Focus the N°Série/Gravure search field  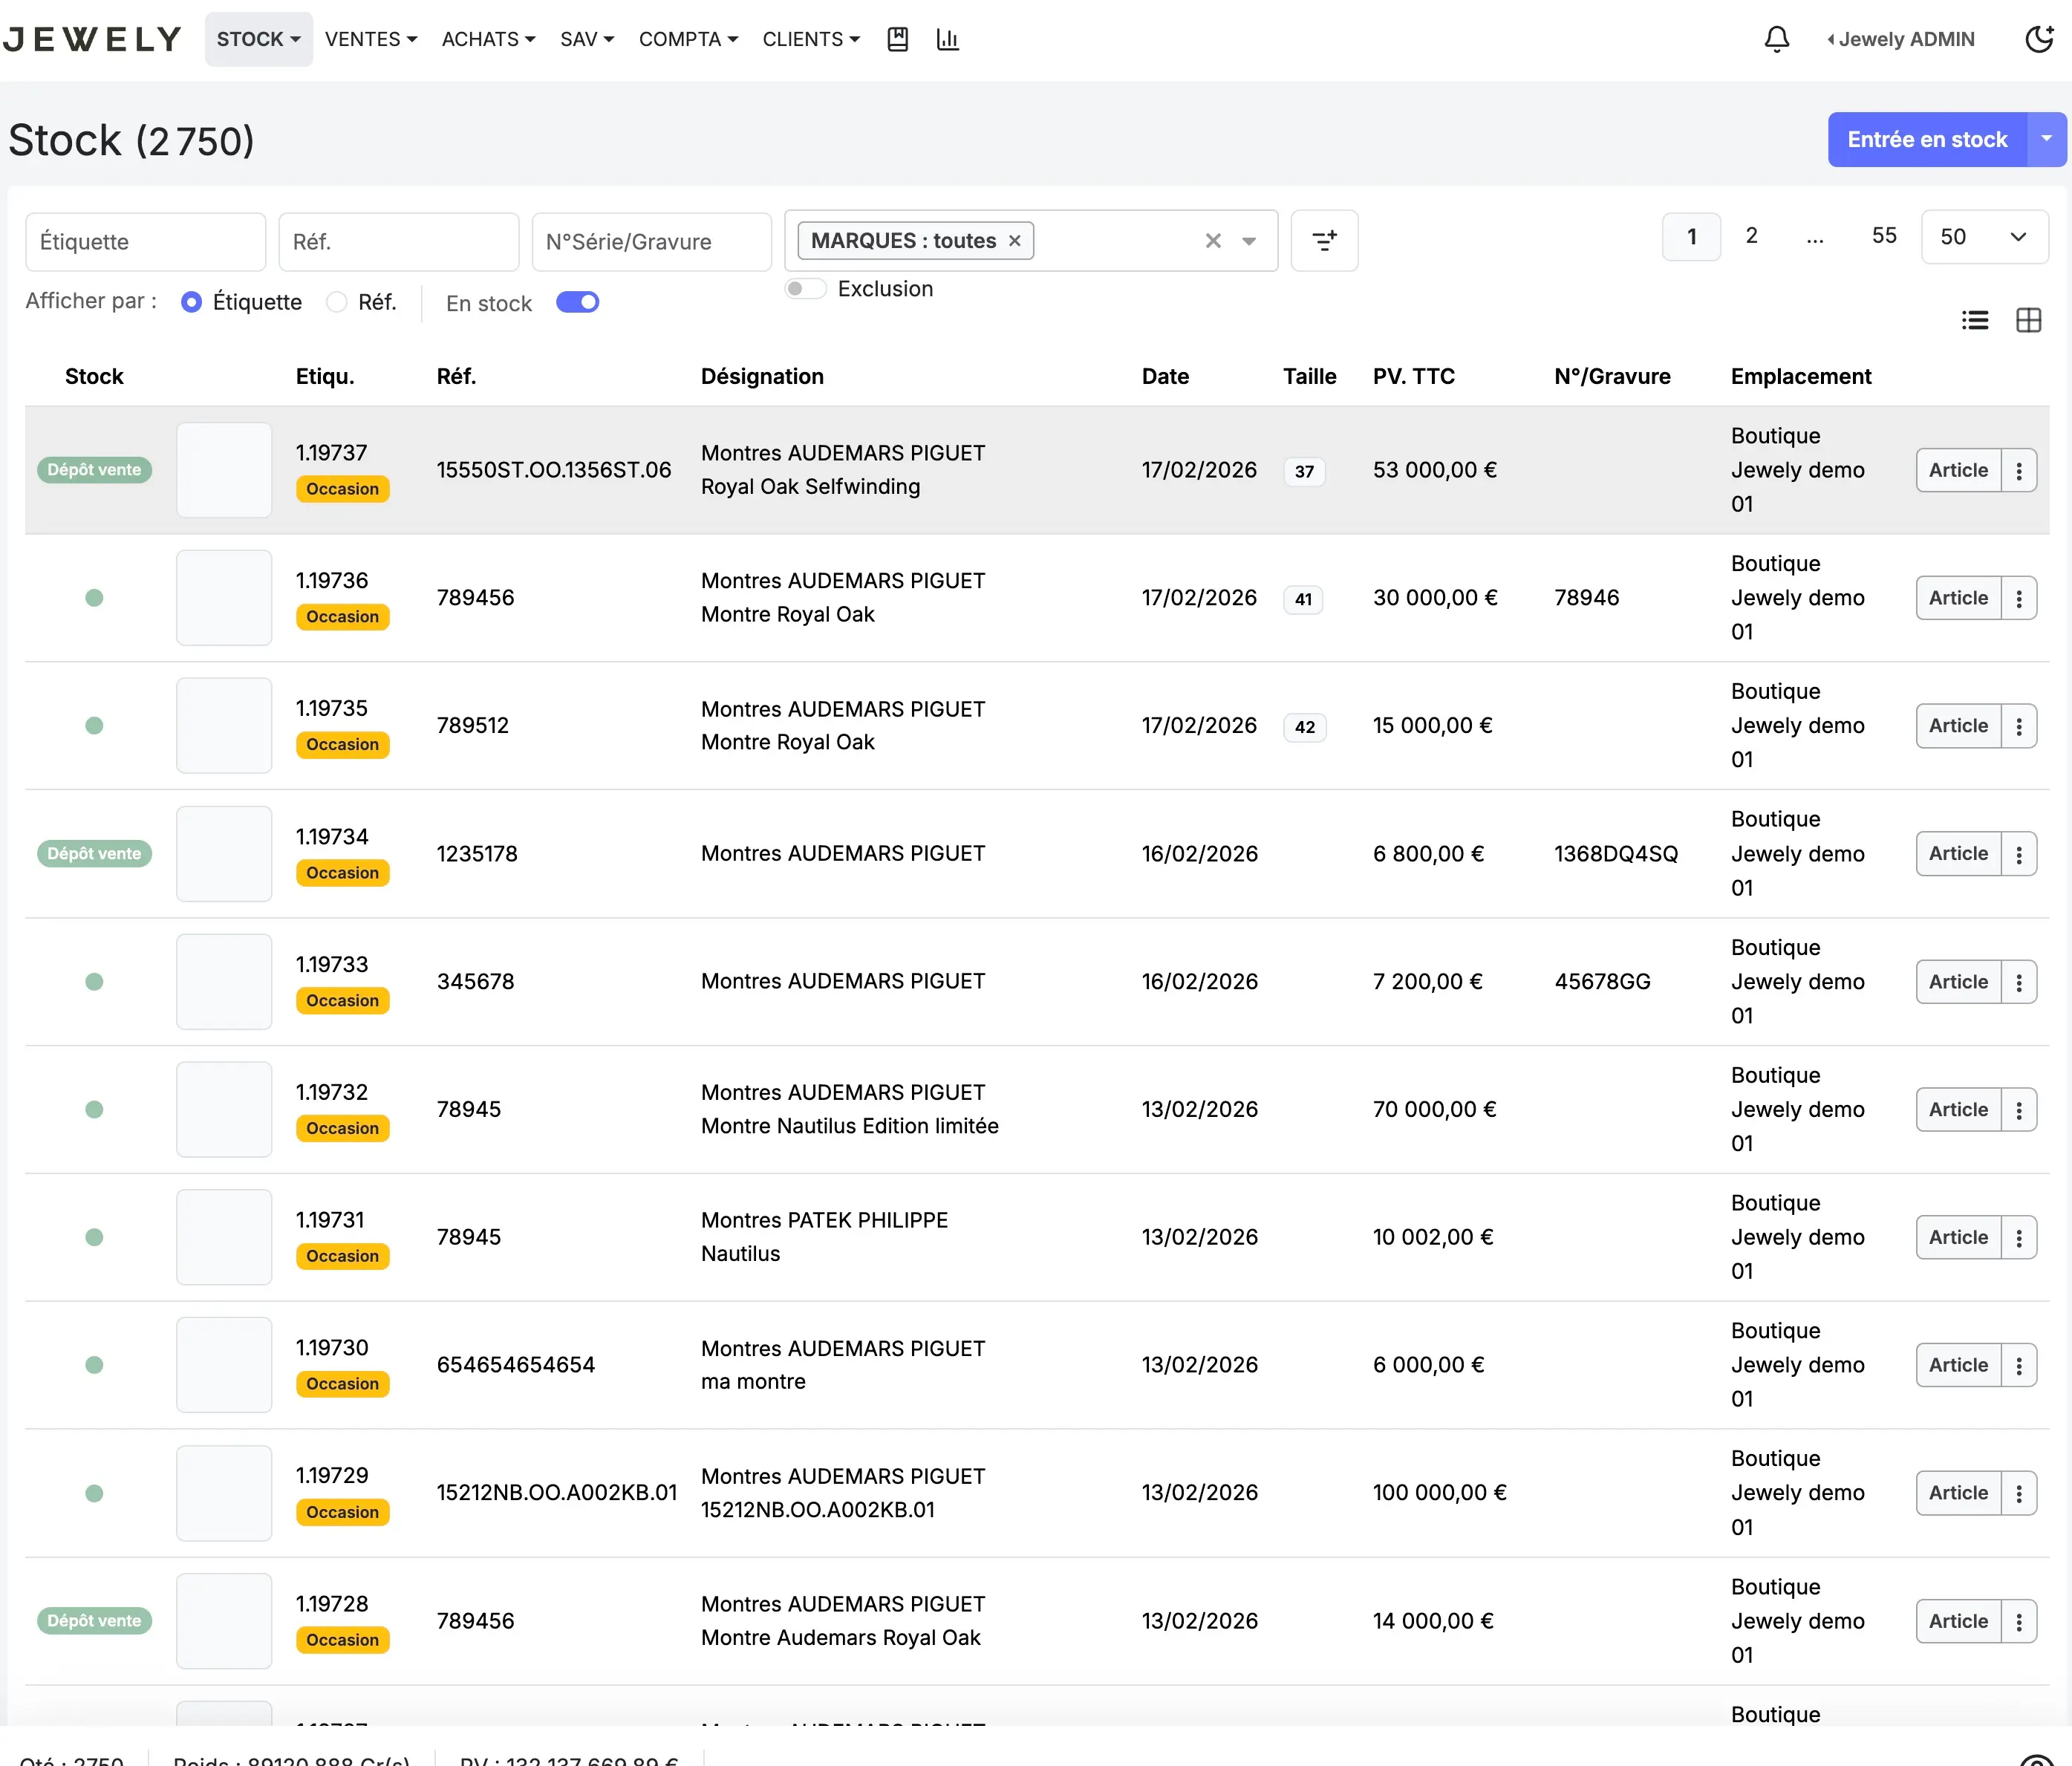pos(652,241)
